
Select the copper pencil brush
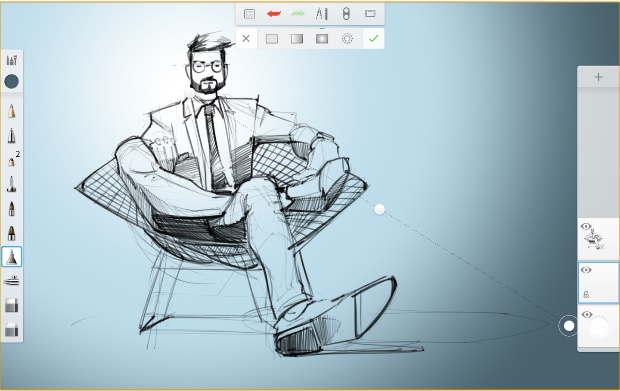(x=11, y=111)
